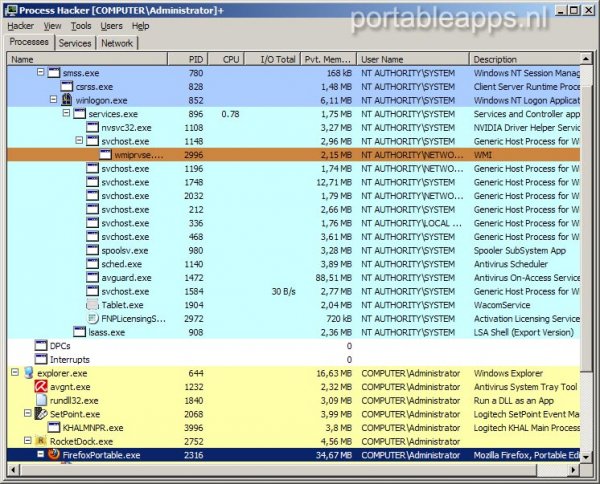Click the SetPoint.exe icon
The height and width of the screenshot is (484, 600).
(x=41, y=414)
